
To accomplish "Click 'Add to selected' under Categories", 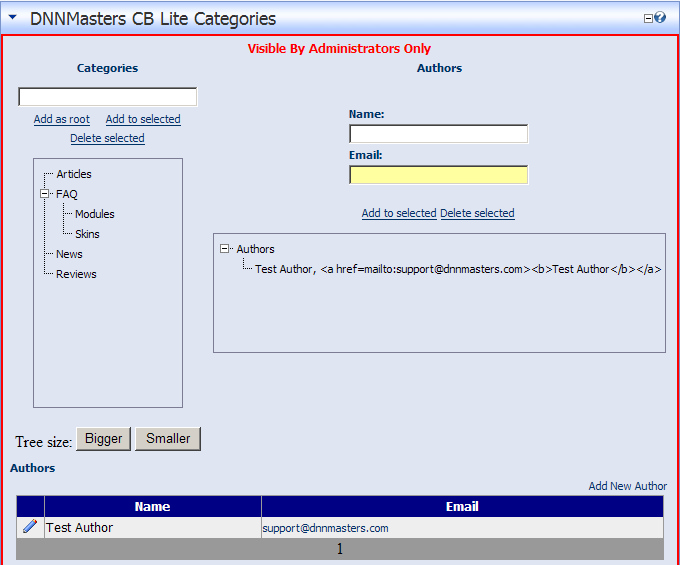I will pos(143,119).
